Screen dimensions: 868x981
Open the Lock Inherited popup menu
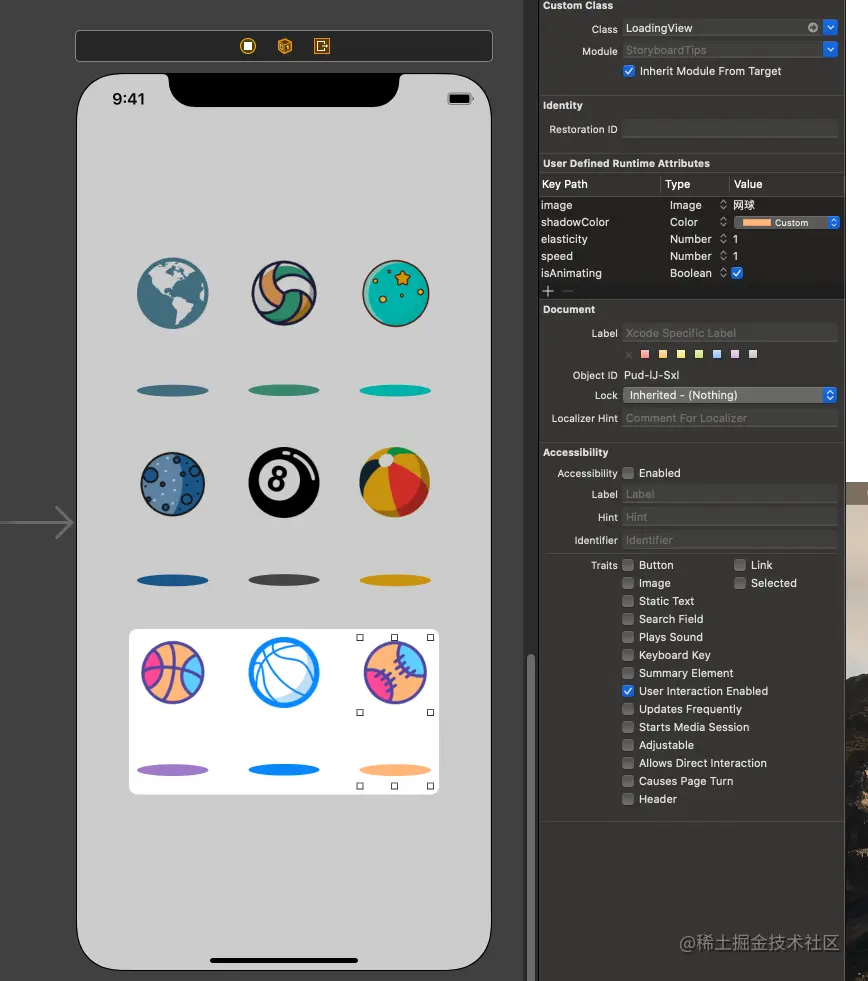tap(730, 395)
